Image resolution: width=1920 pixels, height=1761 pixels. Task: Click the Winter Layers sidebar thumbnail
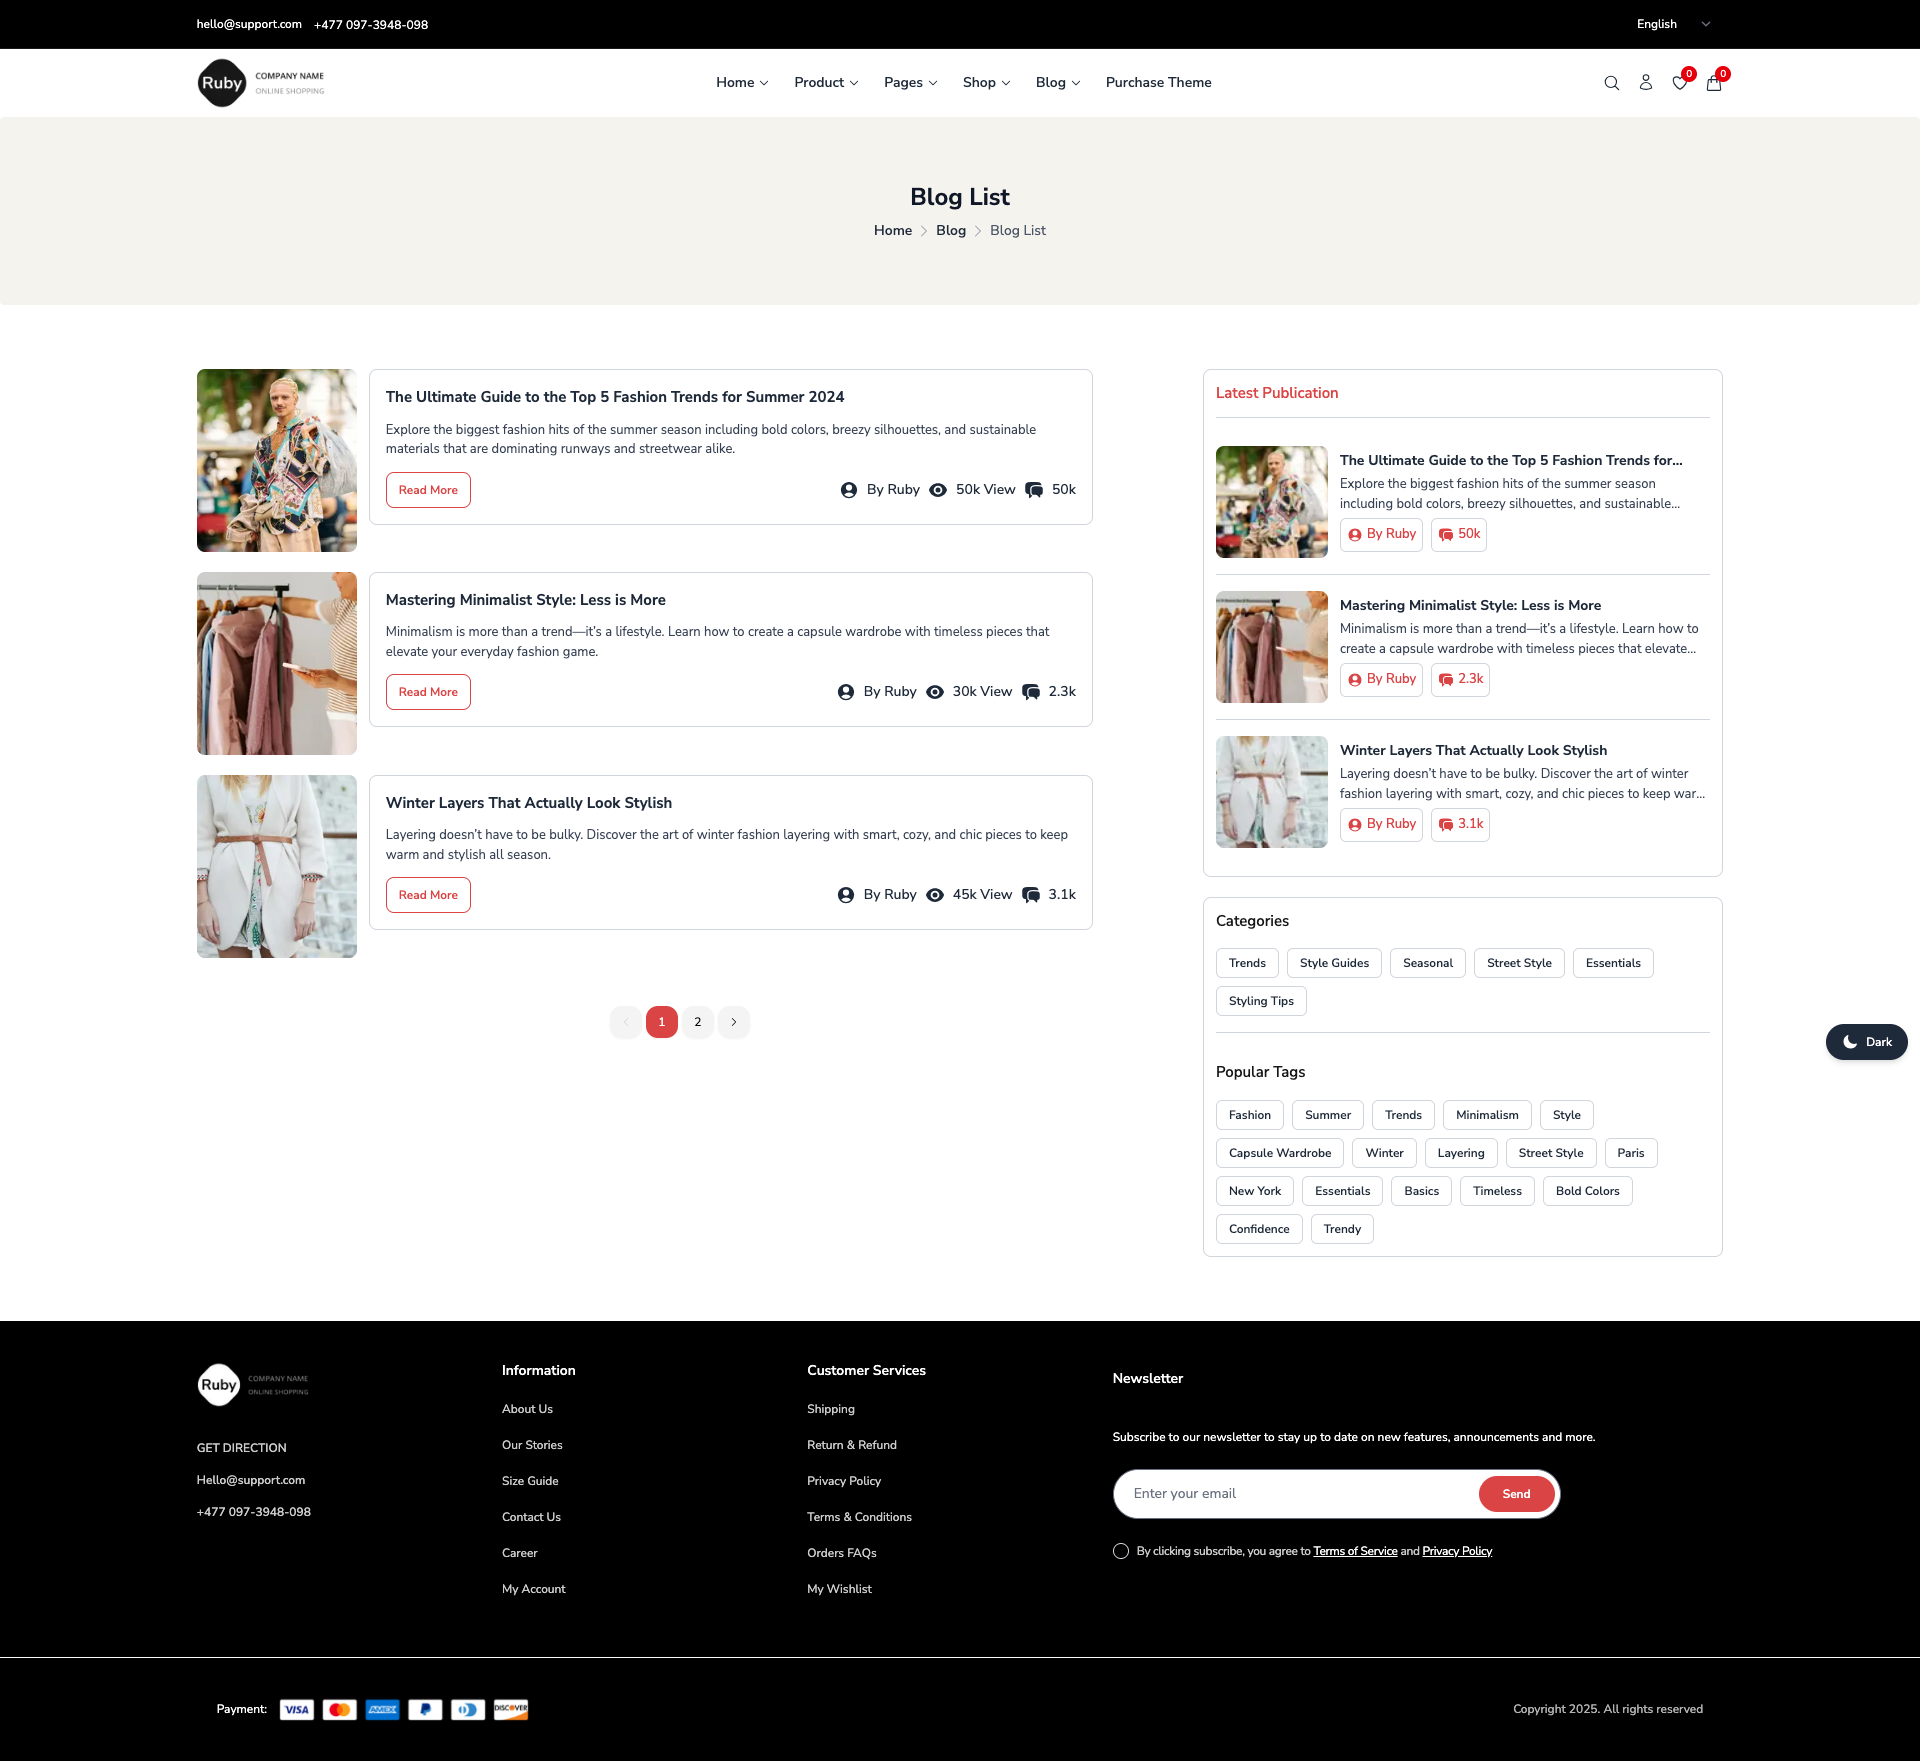(1270, 791)
